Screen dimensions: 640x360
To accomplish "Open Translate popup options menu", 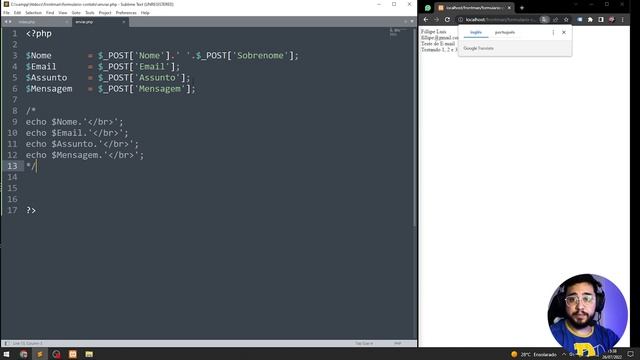I will coord(553,32).
